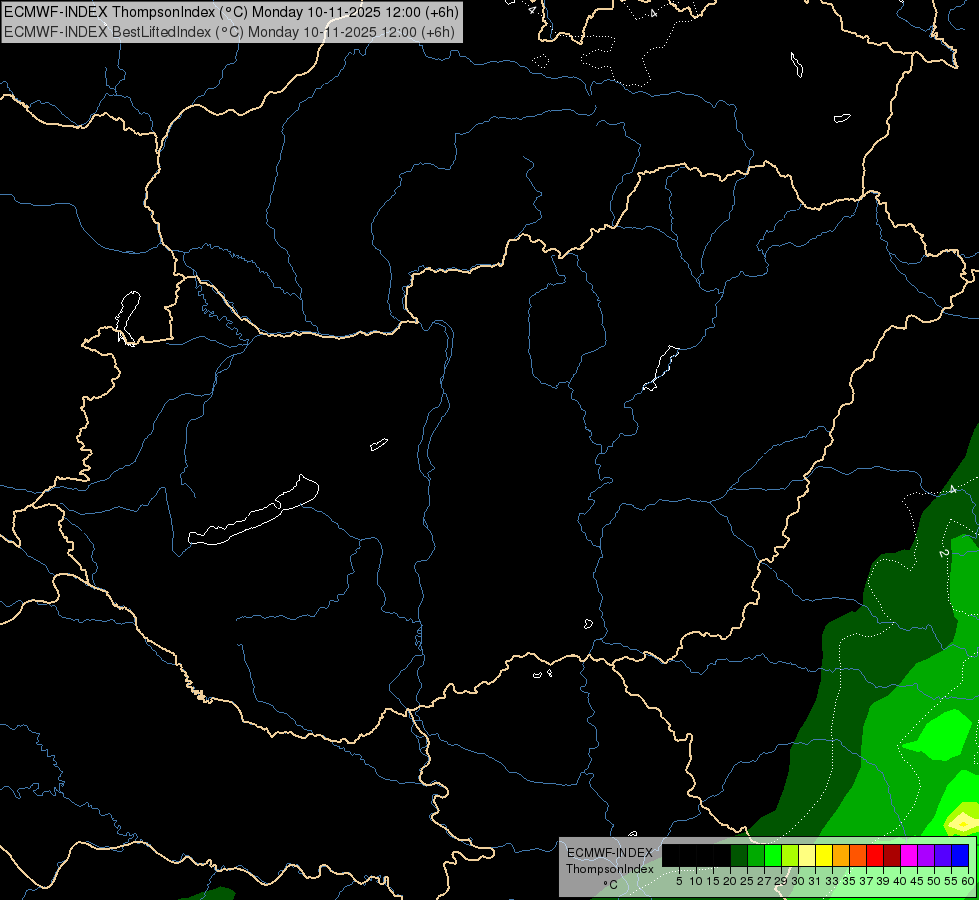979x900 pixels.
Task: Click legend tick value '37'
Action: (866, 881)
